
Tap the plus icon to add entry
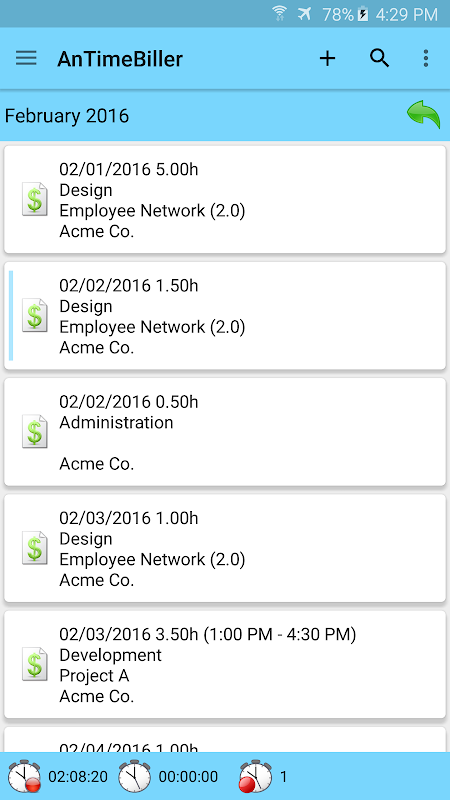pos(327,59)
